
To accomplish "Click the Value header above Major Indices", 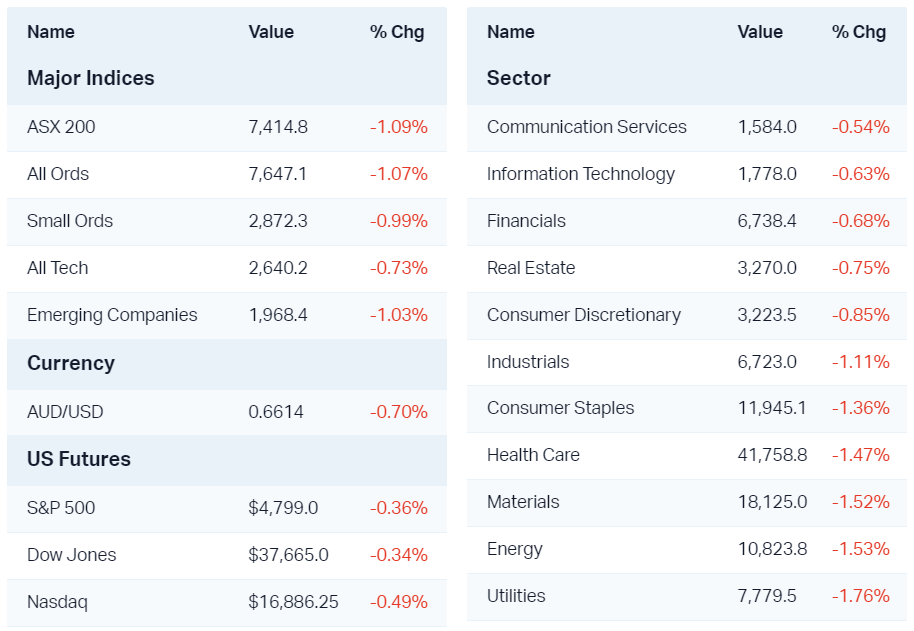I will (x=271, y=32).
